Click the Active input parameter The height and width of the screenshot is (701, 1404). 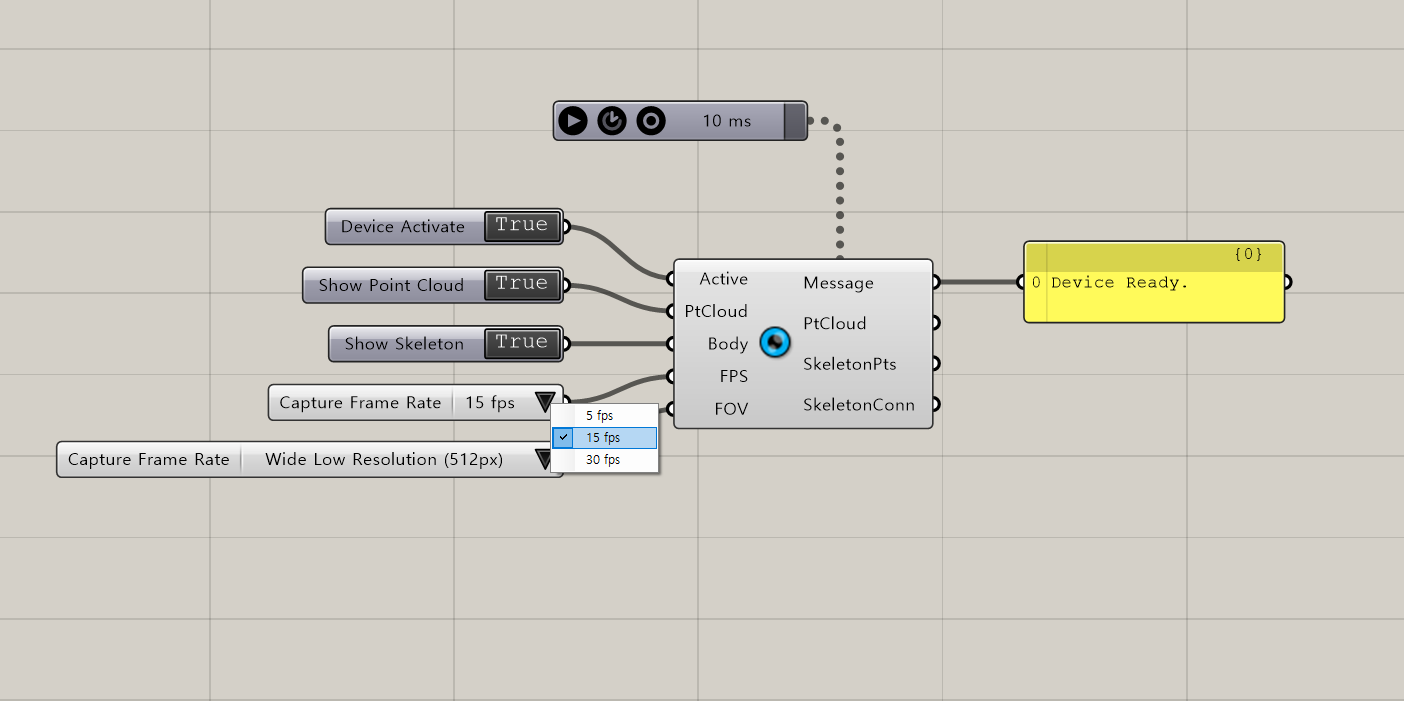[723, 278]
